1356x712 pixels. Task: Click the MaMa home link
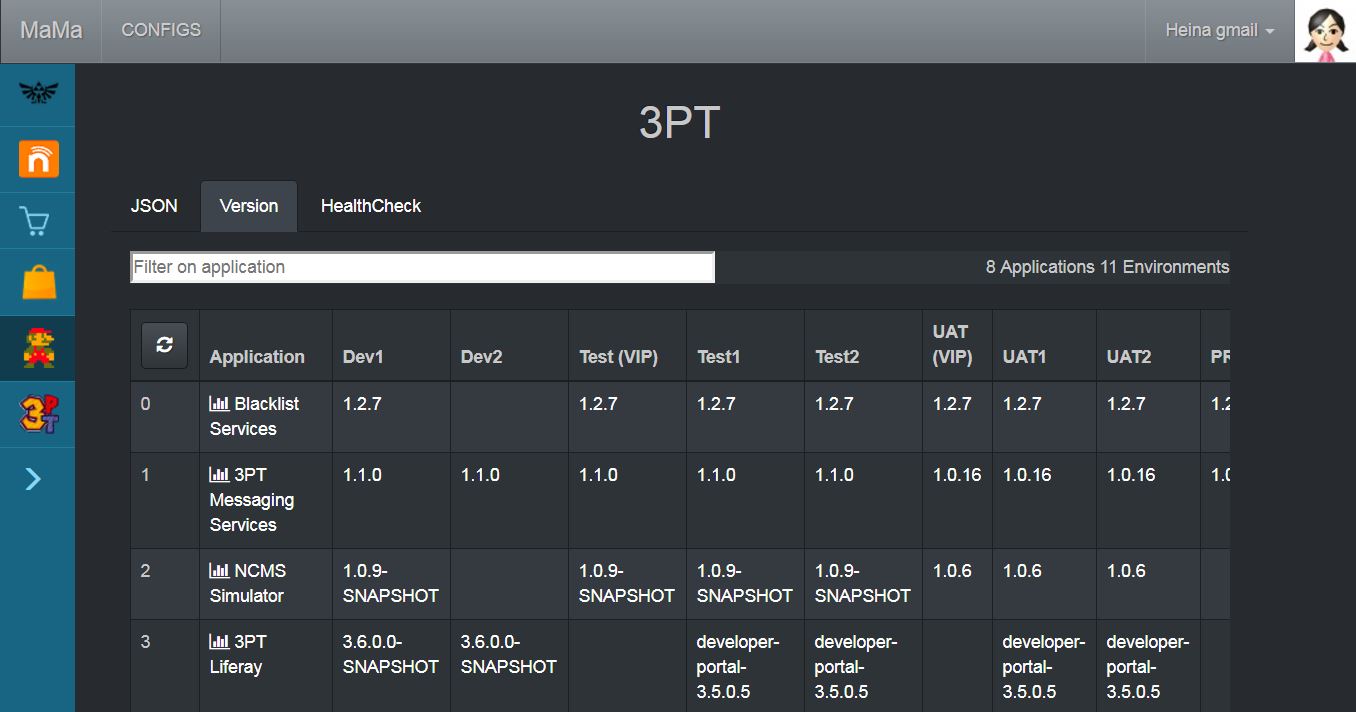[x=50, y=30]
